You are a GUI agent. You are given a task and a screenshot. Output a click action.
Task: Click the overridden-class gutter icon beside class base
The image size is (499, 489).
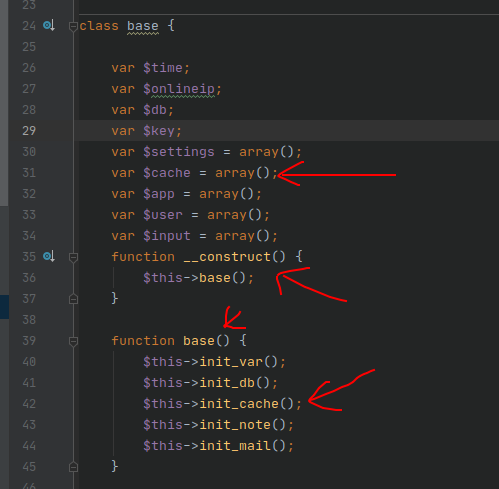click(x=49, y=26)
